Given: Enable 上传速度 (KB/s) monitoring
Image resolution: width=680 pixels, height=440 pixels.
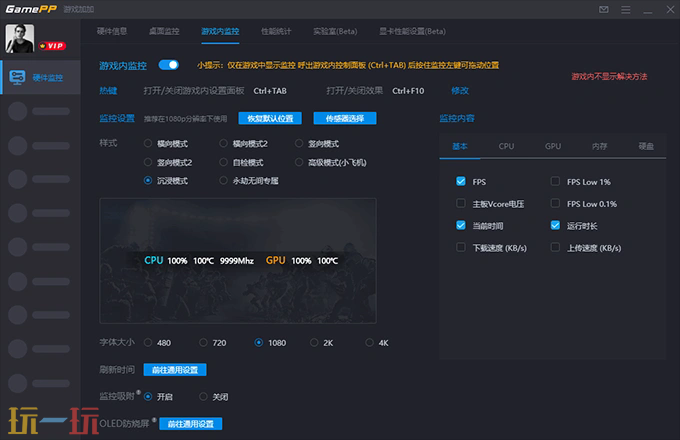Looking at the screenshot, I should (x=555, y=248).
